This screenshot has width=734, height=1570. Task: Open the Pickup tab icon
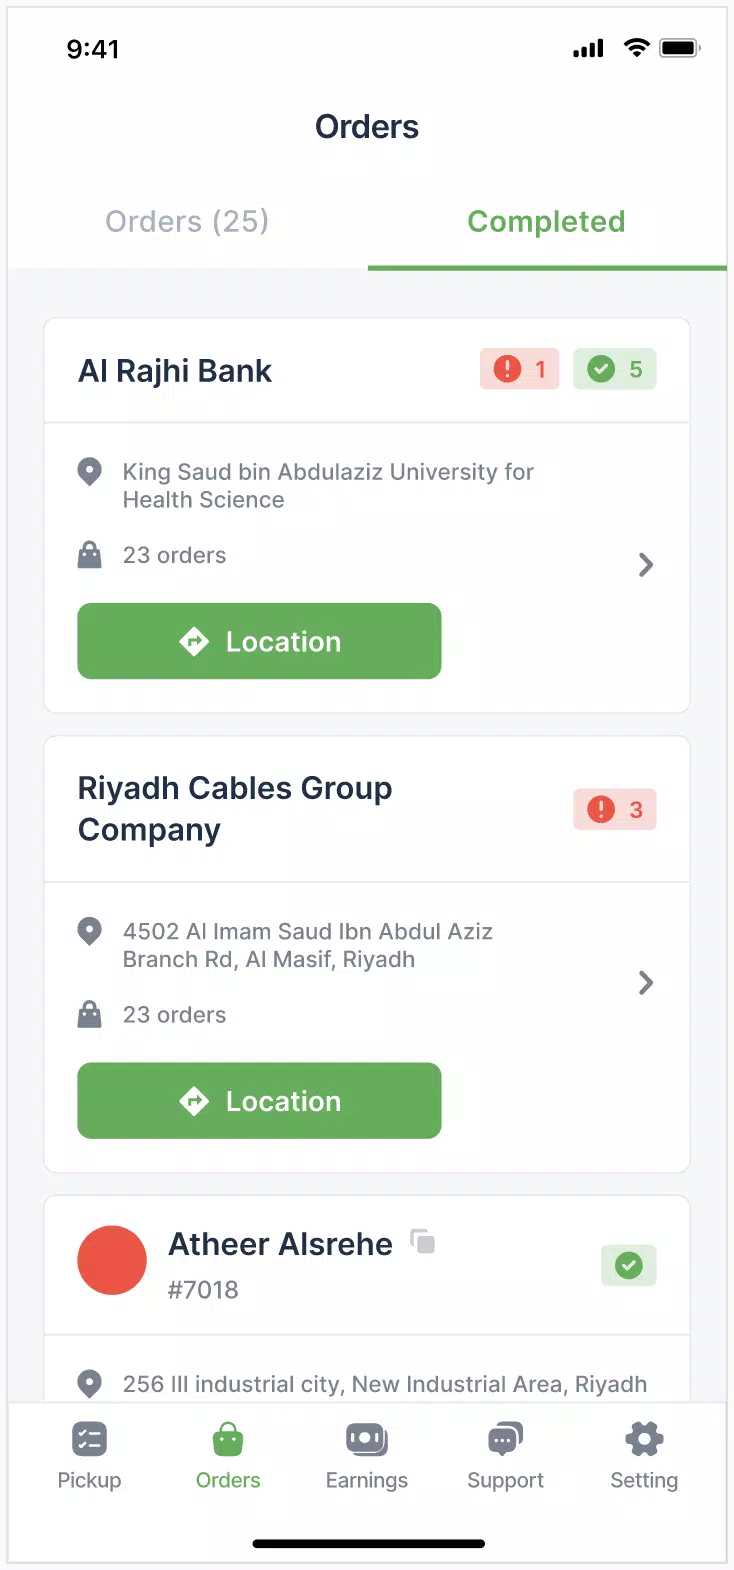pyautogui.click(x=89, y=1440)
